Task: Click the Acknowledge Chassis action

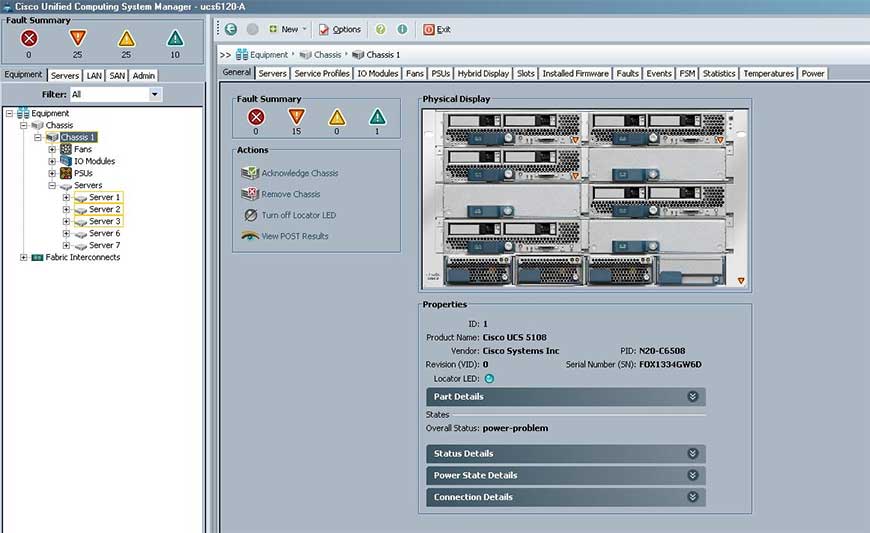Action: (290, 173)
